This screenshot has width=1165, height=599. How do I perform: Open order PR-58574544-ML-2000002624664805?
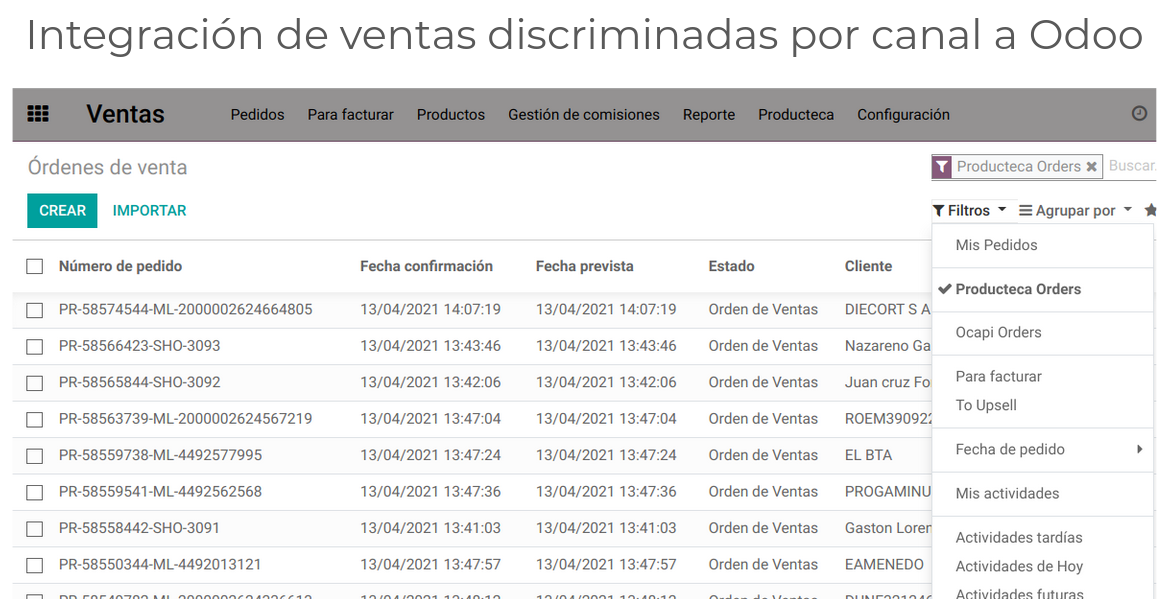coord(186,309)
